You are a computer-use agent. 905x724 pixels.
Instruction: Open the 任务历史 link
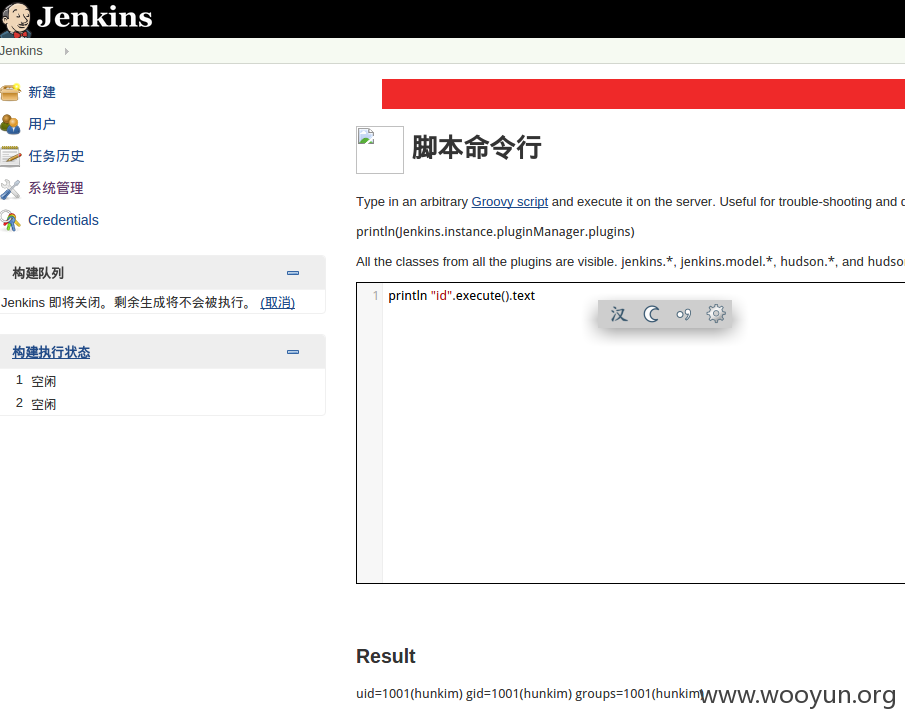coord(56,156)
